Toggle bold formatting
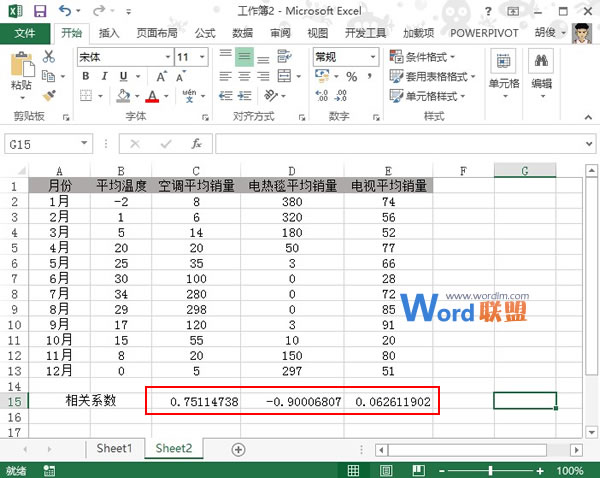Image resolution: width=600 pixels, height=478 pixels. [x=86, y=76]
